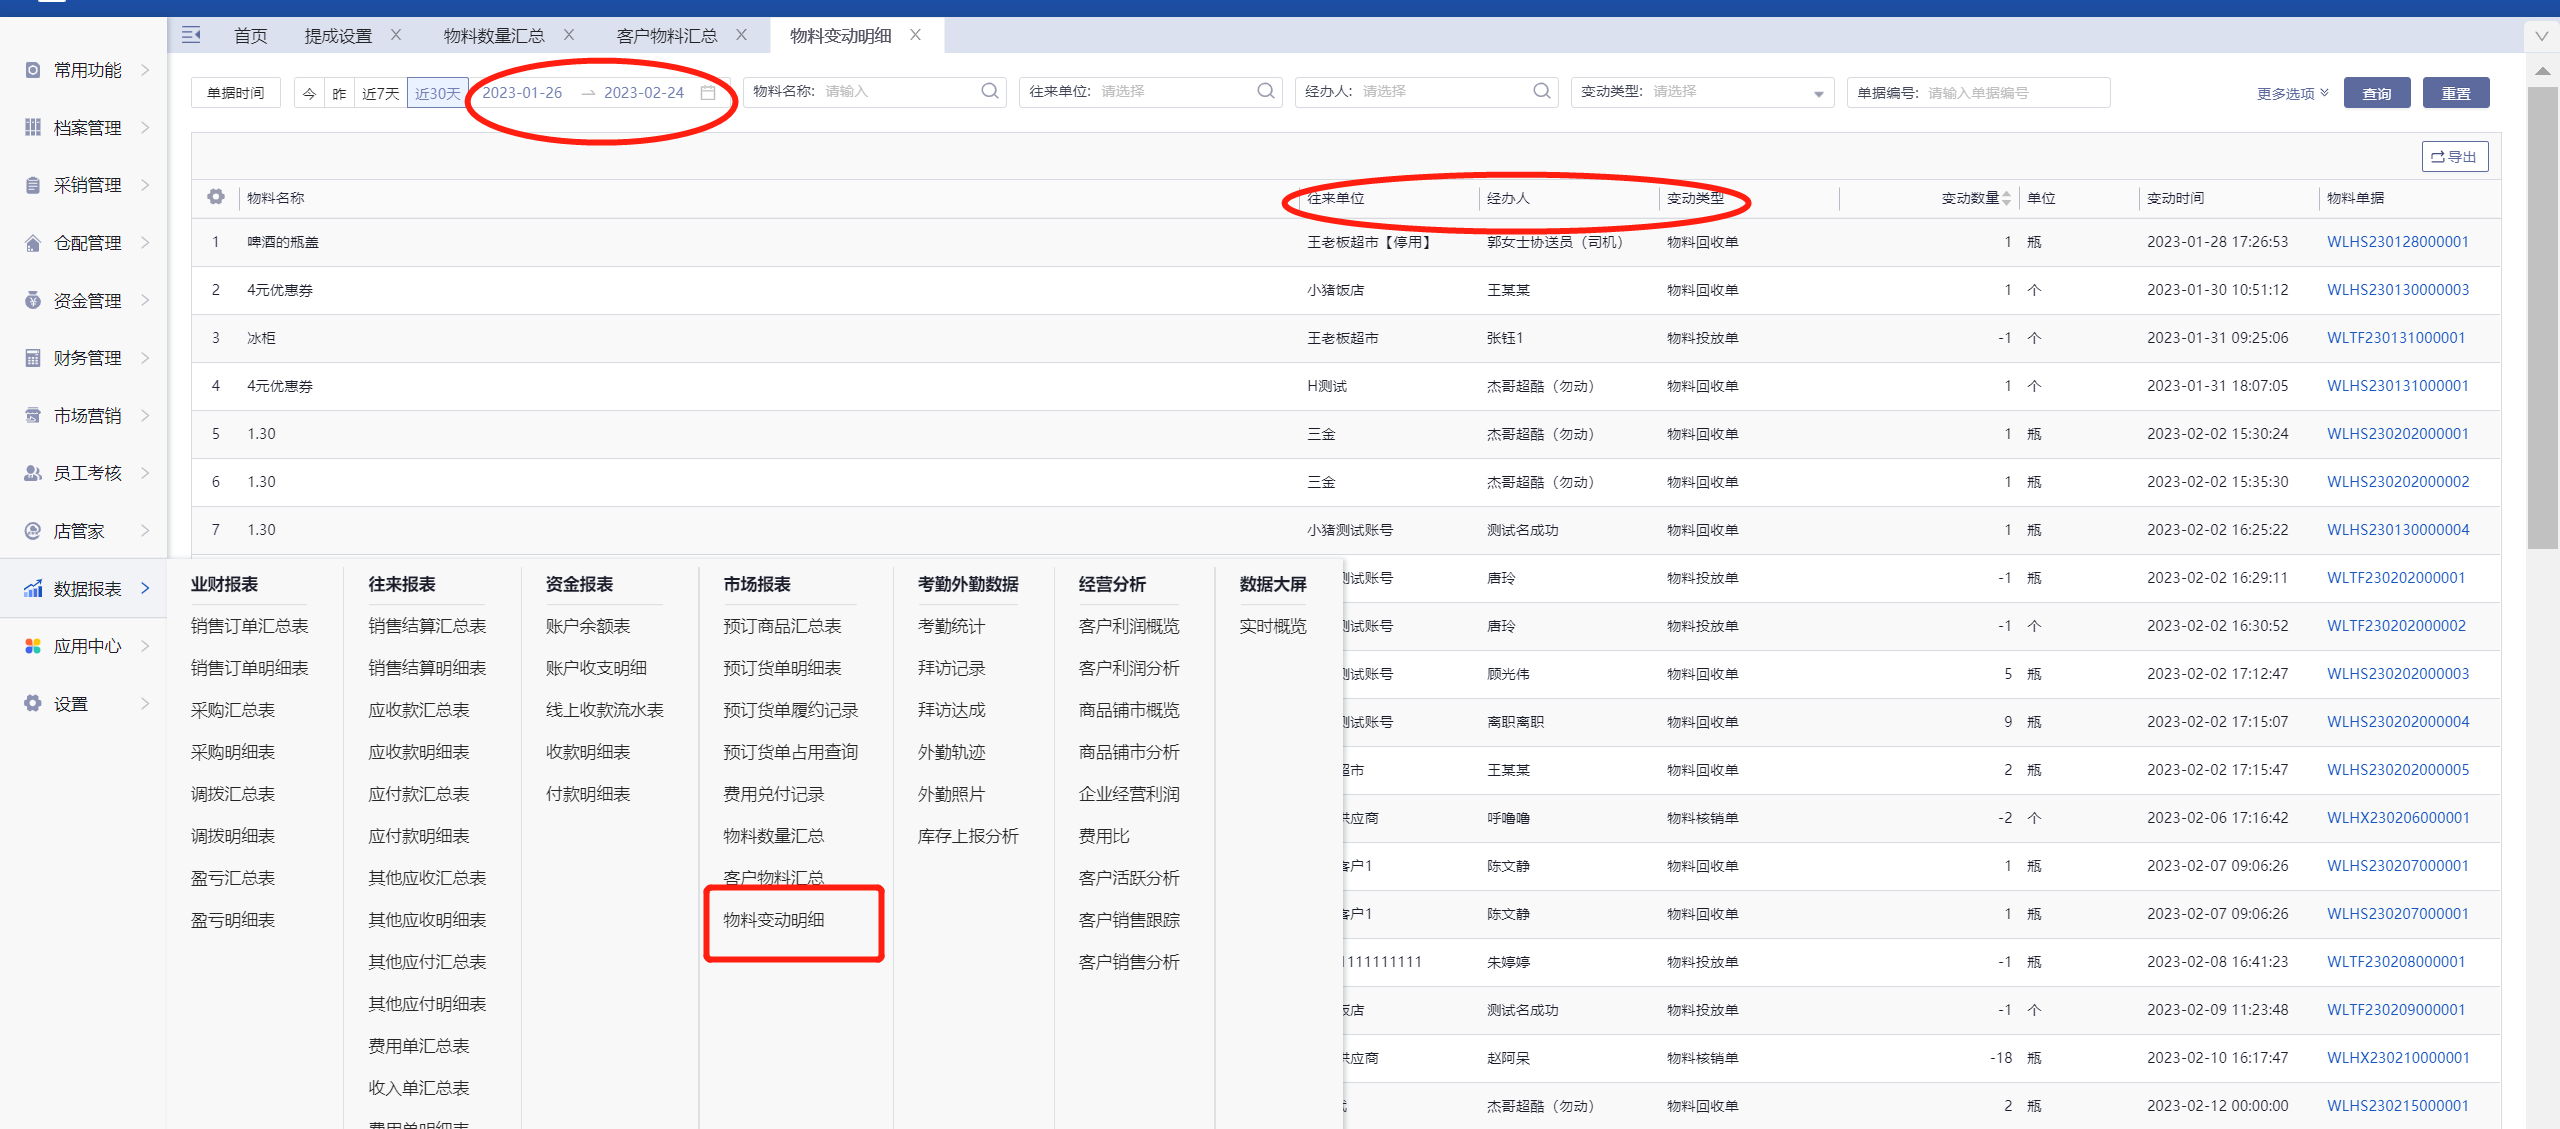Viewport: 2560px width, 1129px height.
Task: Select the 近30天 quick date filter
Action: pyautogui.click(x=437, y=93)
